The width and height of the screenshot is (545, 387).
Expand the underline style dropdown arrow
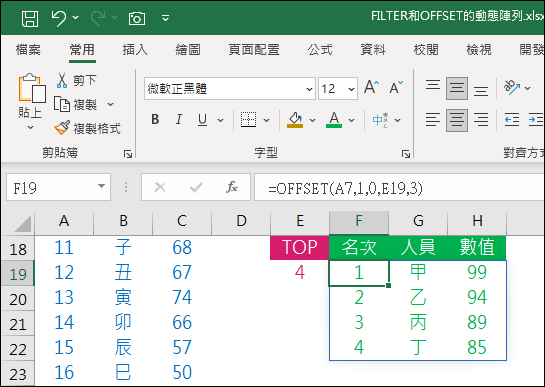pos(220,121)
